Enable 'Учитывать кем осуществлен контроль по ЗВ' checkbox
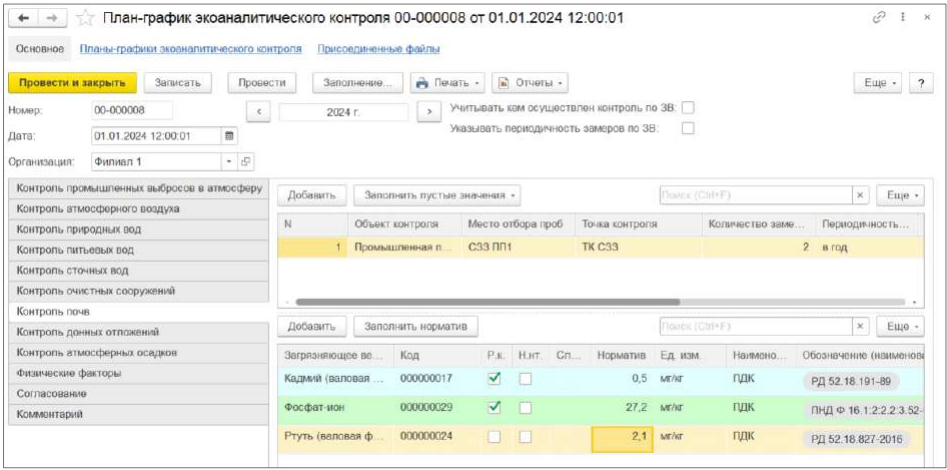 pyautogui.click(x=687, y=107)
